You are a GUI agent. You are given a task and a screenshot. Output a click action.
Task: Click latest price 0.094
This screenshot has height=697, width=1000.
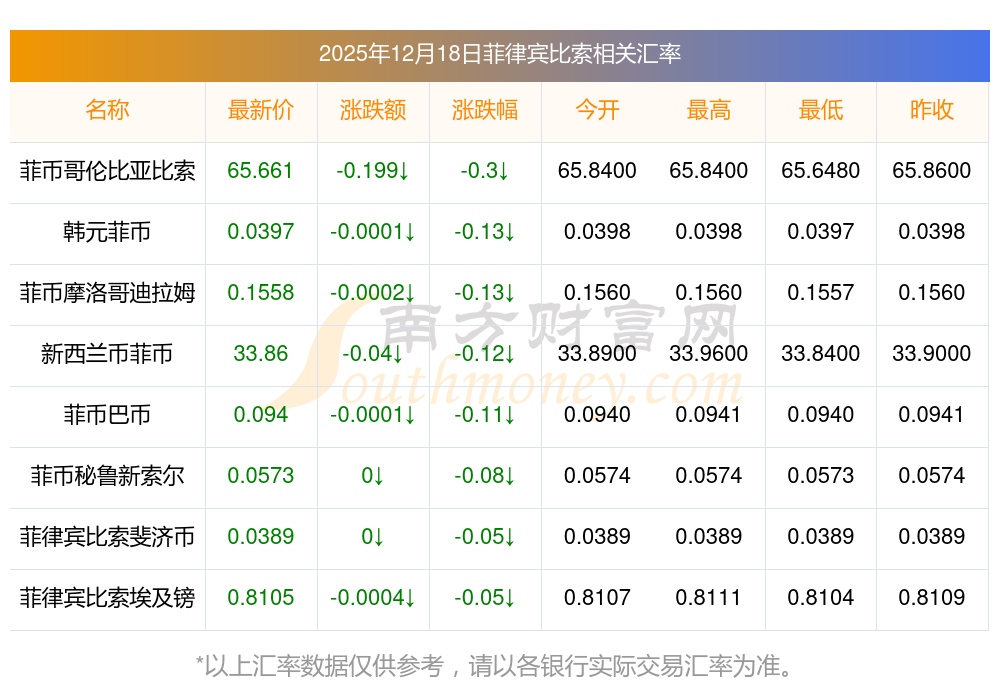pos(261,415)
